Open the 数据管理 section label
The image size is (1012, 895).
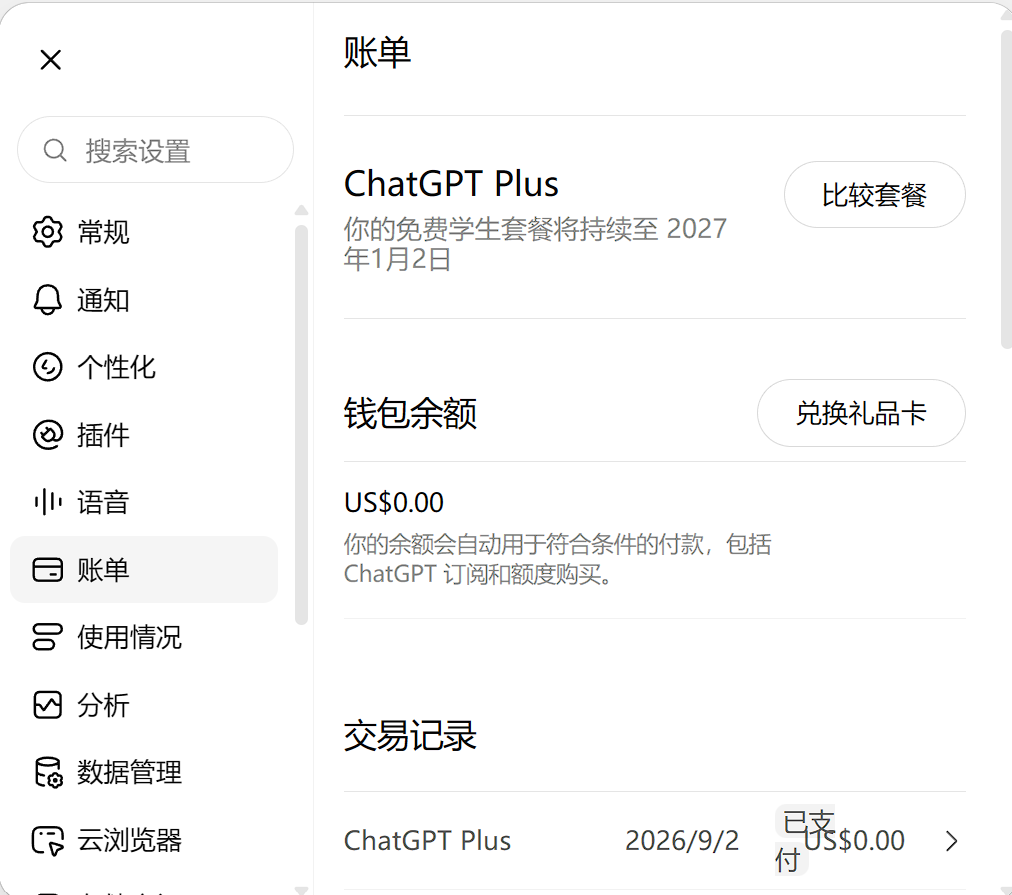point(130,772)
